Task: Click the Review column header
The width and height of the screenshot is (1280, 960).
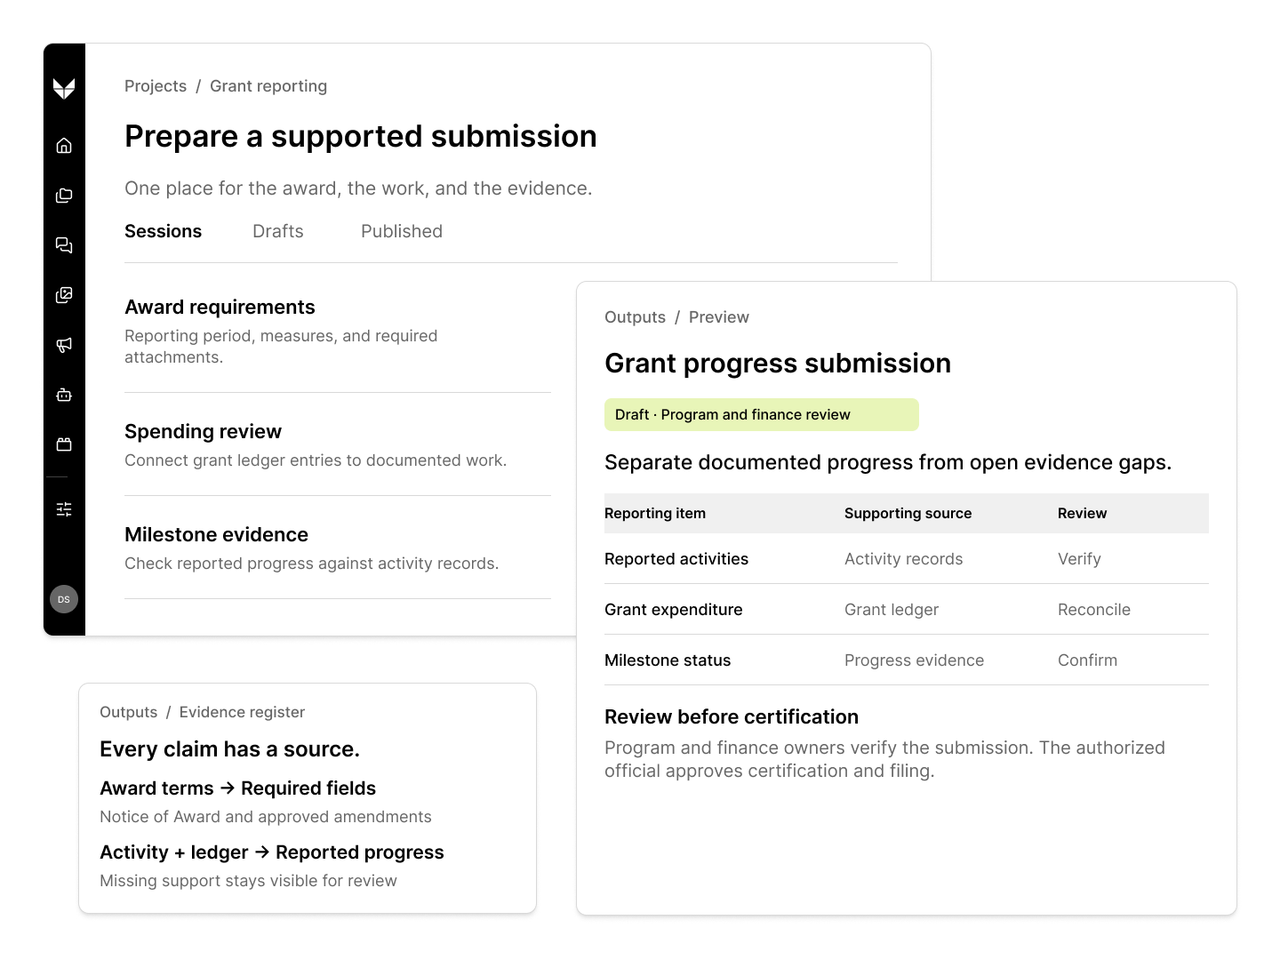Action: (1082, 513)
